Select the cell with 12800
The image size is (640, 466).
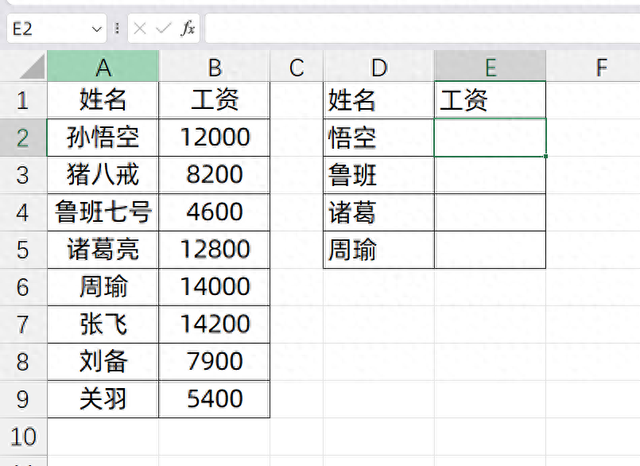(214, 250)
